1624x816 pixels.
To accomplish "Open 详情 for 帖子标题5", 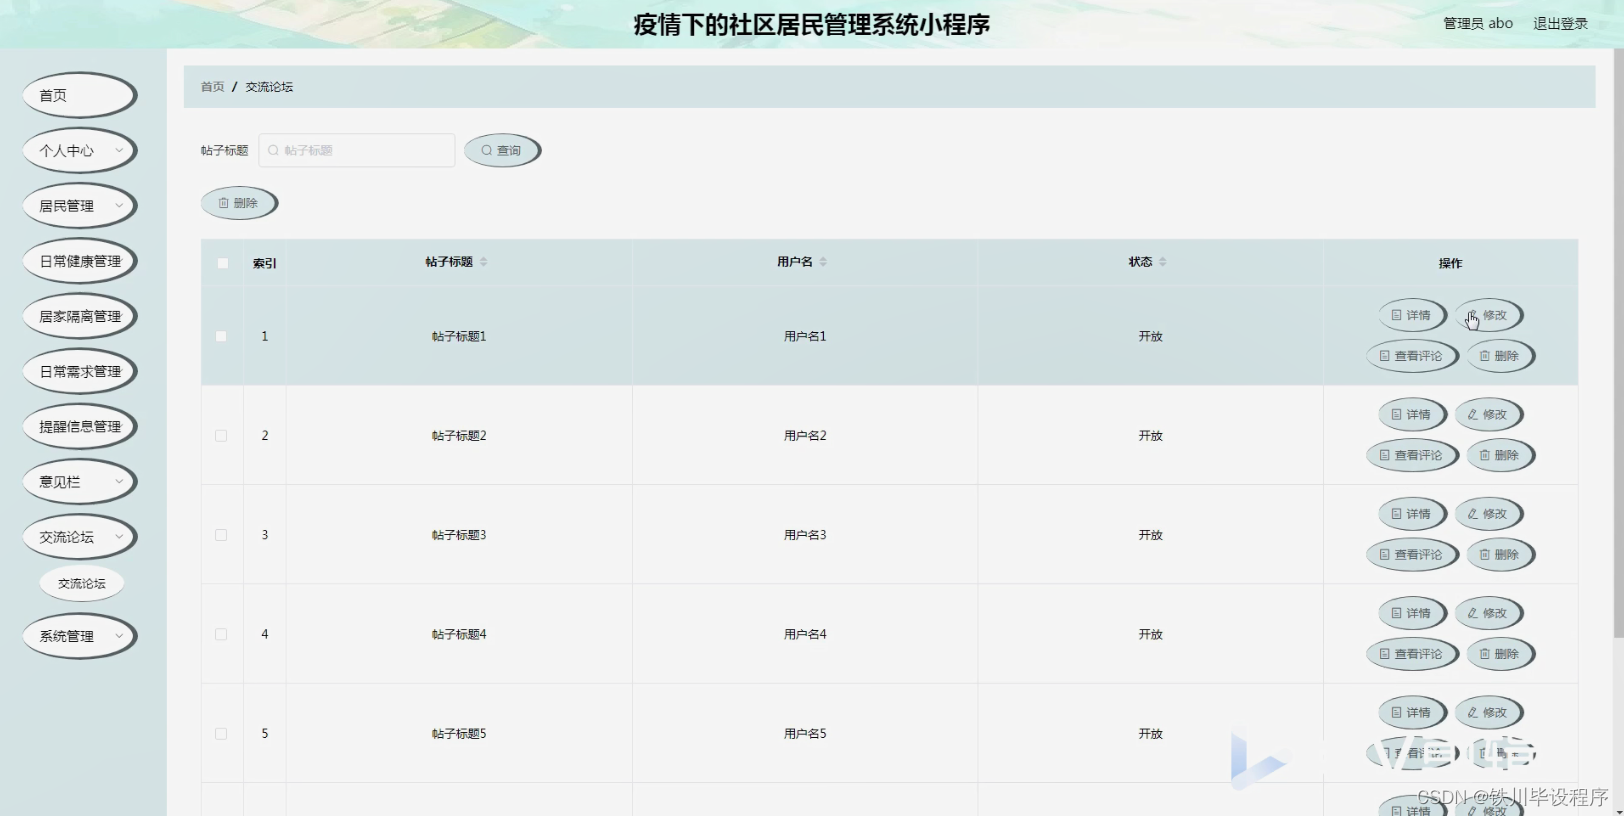I will (1412, 712).
